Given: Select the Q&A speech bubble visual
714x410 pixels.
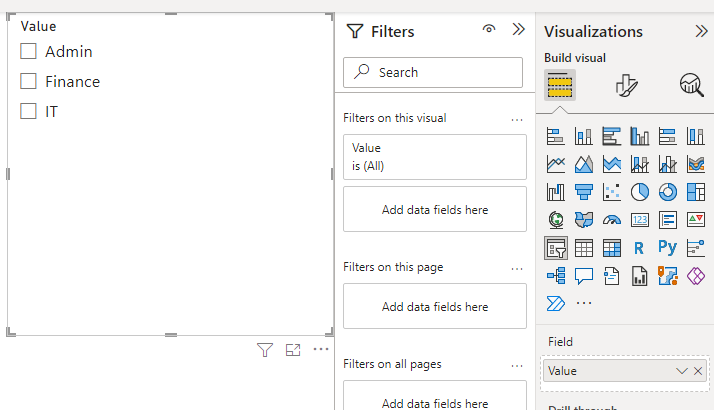Looking at the screenshot, I should point(584,276).
